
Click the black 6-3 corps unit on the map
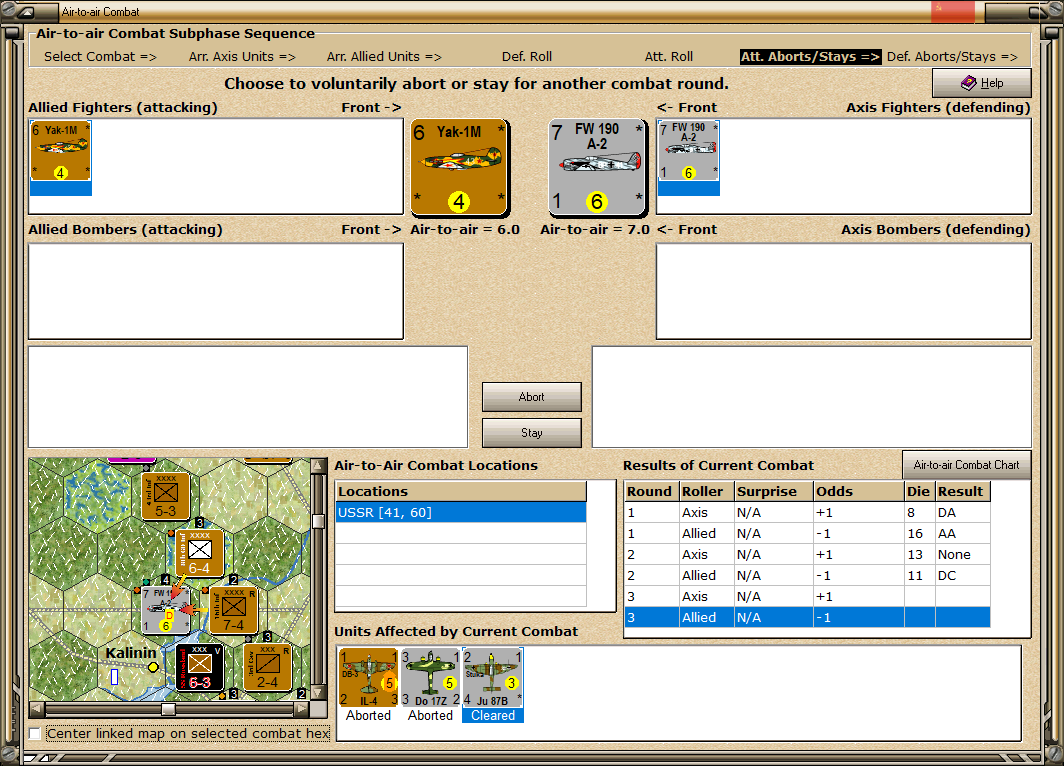coord(200,667)
